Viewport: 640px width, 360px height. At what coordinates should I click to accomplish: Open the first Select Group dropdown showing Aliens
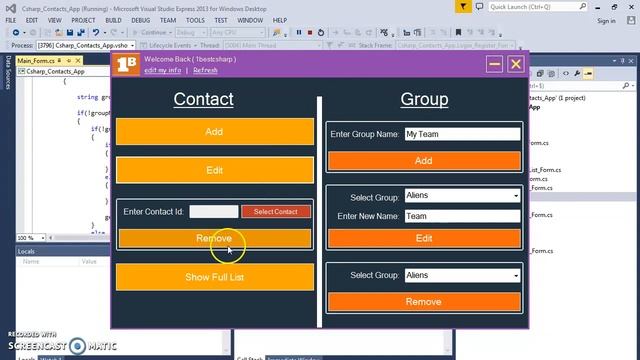coord(516,196)
